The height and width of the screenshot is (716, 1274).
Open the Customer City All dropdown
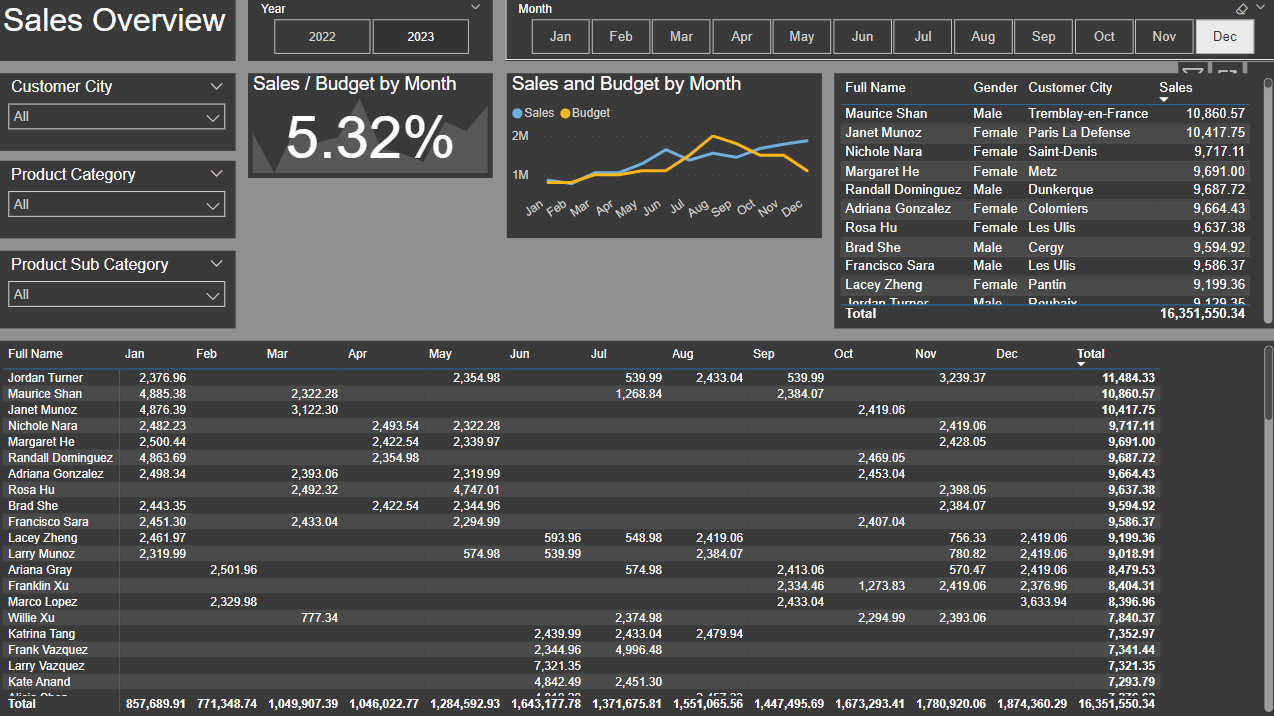(x=116, y=117)
